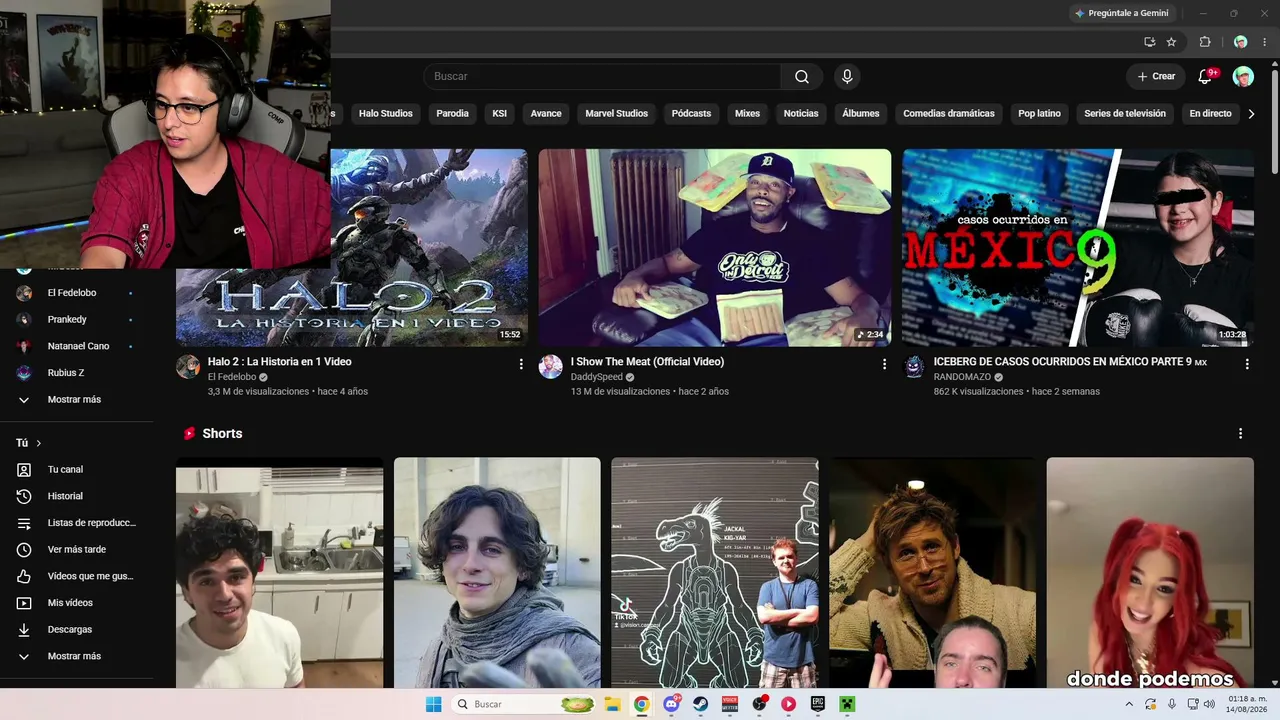The width and height of the screenshot is (1280, 720).
Task: Play the Halo 2 video thumbnail
Action: pyautogui.click(x=352, y=247)
